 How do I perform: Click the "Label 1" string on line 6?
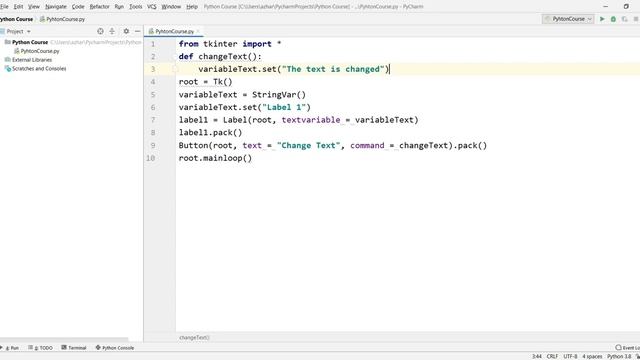[x=284, y=107]
